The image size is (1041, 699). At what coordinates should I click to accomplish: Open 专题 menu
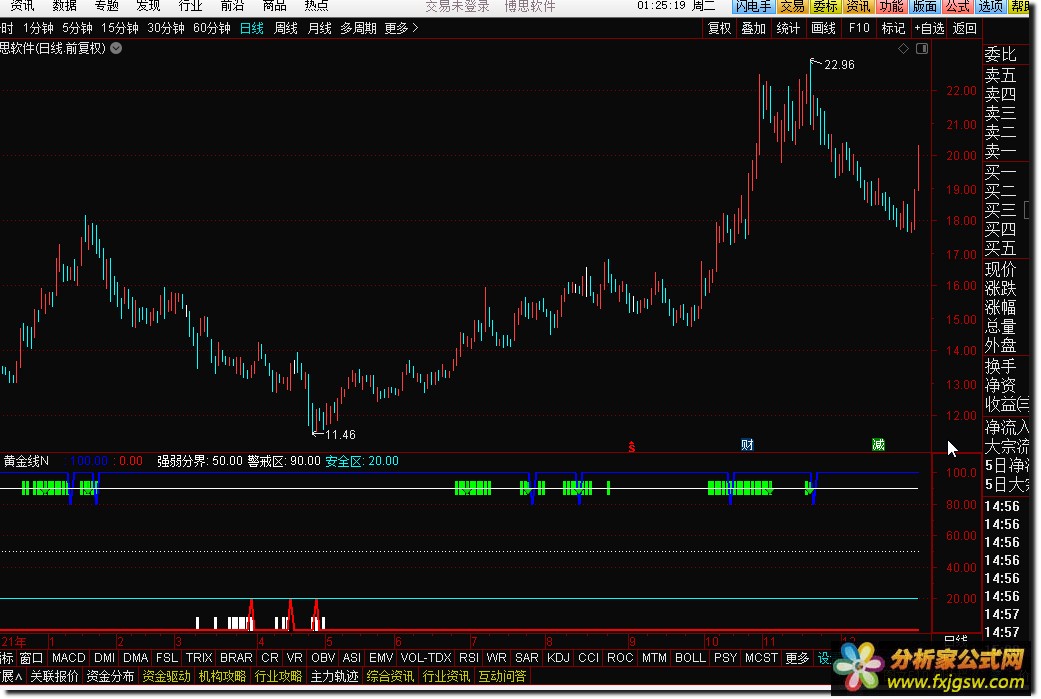click(x=106, y=6)
